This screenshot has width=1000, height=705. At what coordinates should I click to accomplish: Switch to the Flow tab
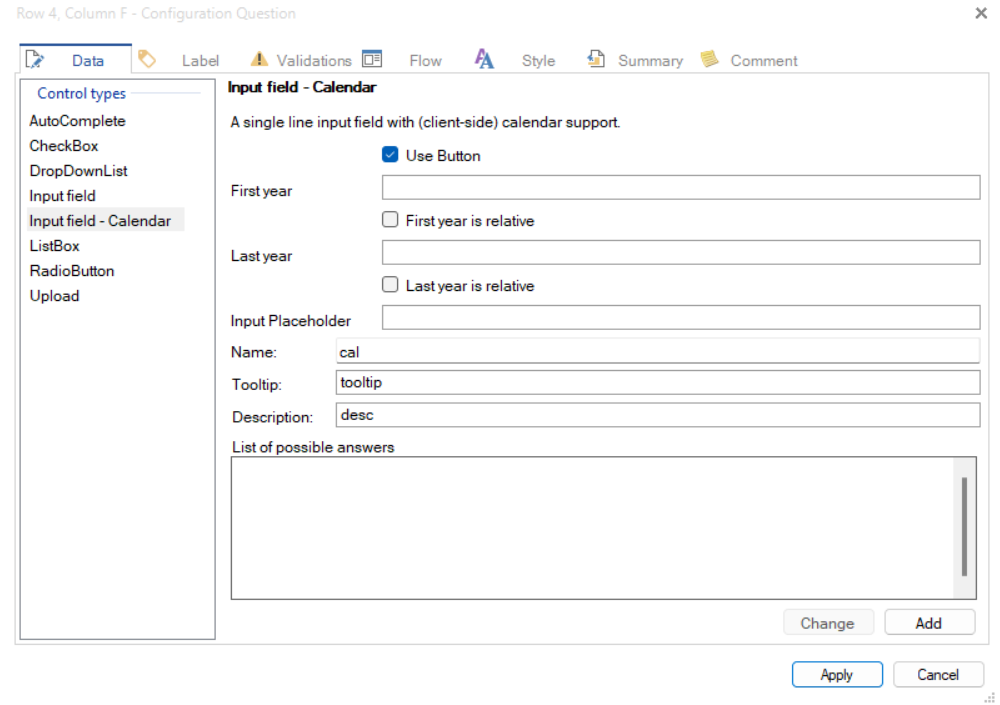tap(425, 61)
